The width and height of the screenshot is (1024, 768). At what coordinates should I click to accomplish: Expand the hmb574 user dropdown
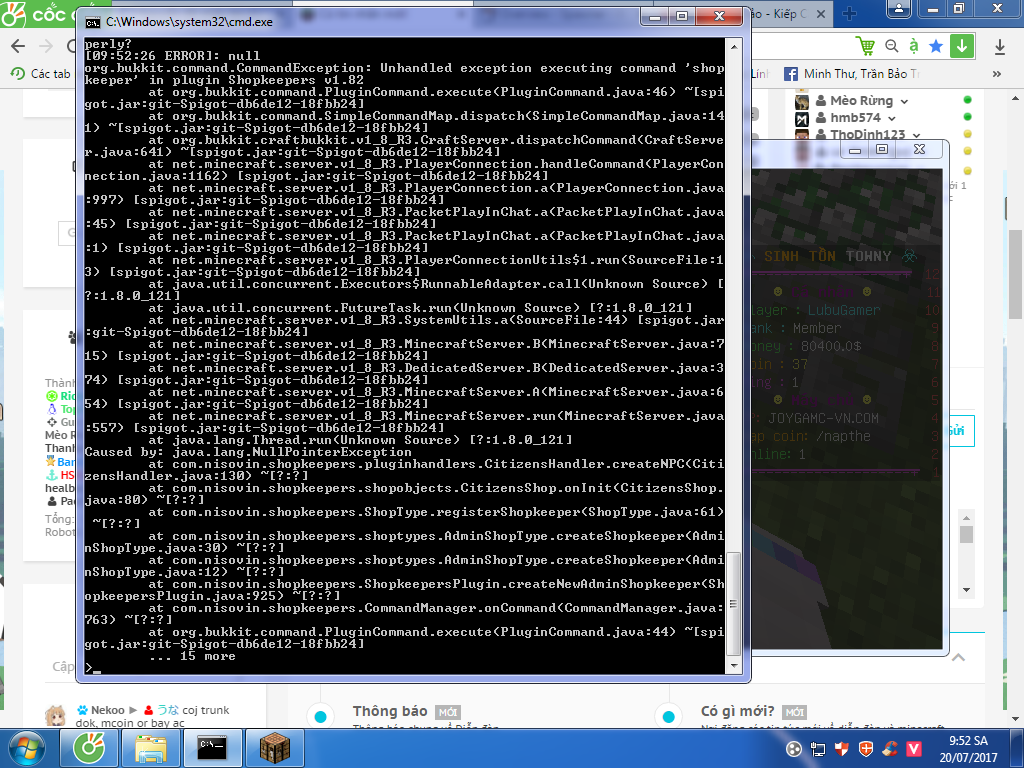891,118
